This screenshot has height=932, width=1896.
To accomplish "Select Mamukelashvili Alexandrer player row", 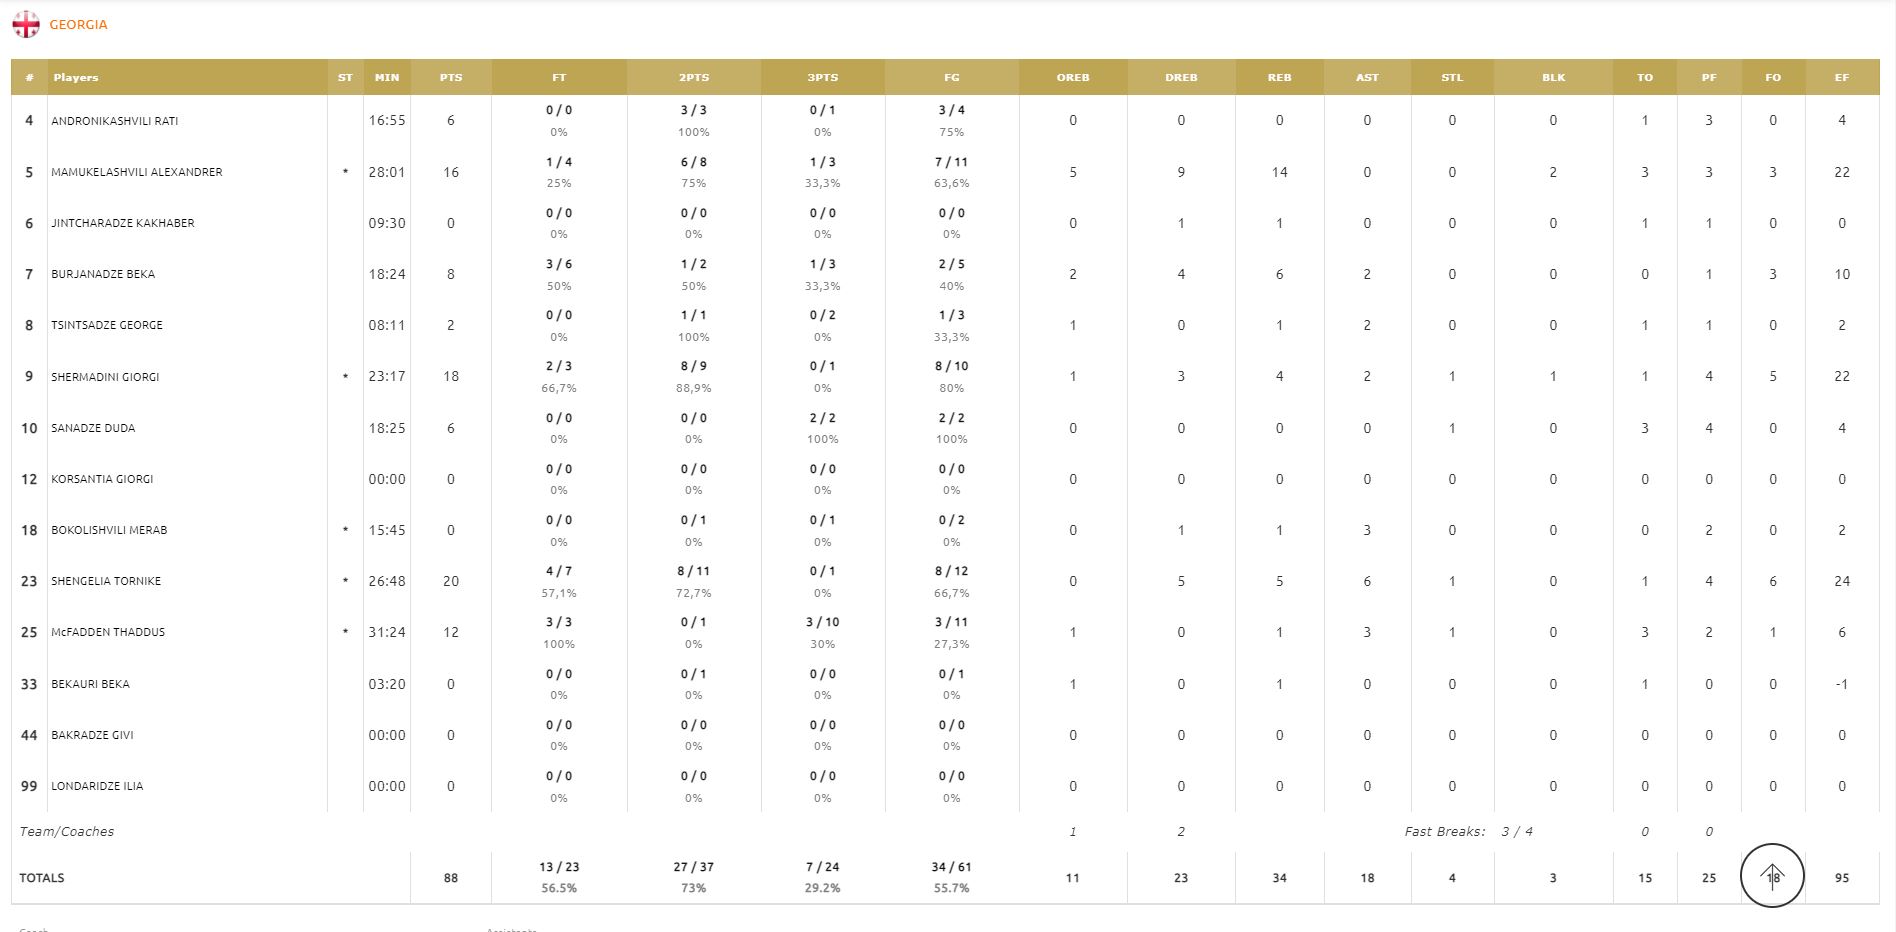I will point(137,172).
